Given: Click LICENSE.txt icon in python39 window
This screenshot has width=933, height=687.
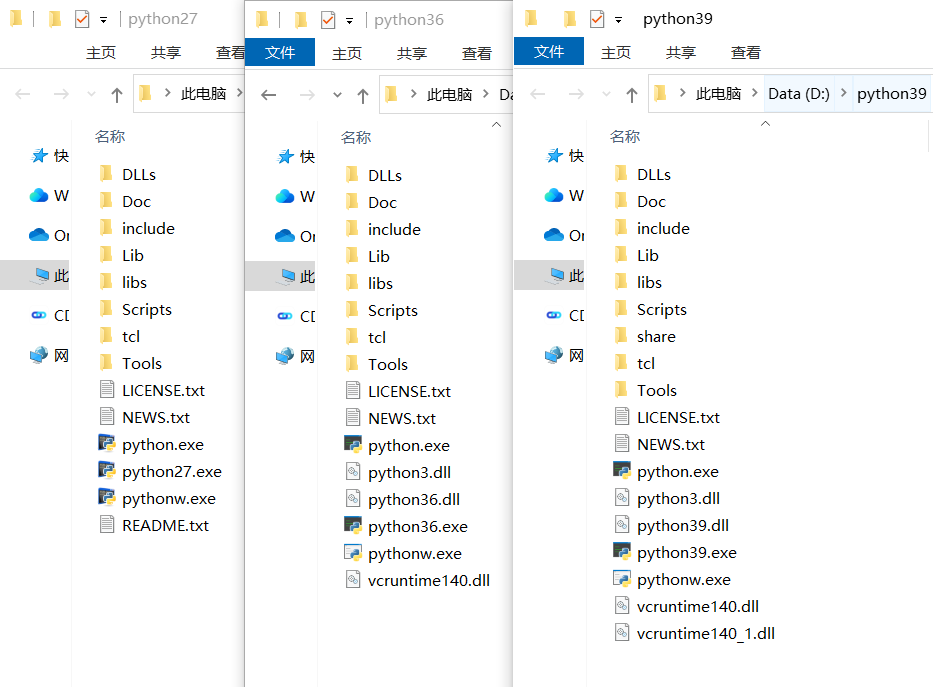Looking at the screenshot, I should (622, 416).
